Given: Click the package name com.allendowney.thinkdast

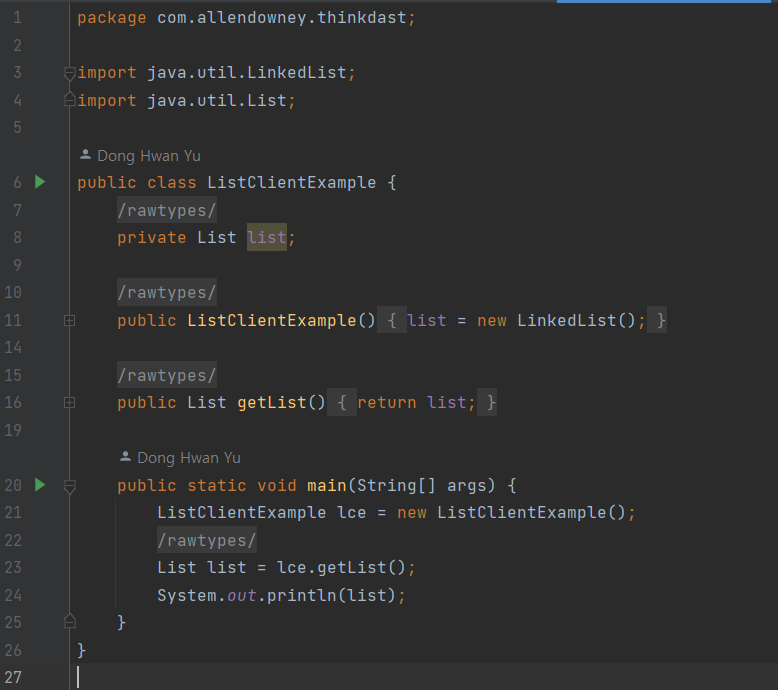Looking at the screenshot, I should 282,18.
